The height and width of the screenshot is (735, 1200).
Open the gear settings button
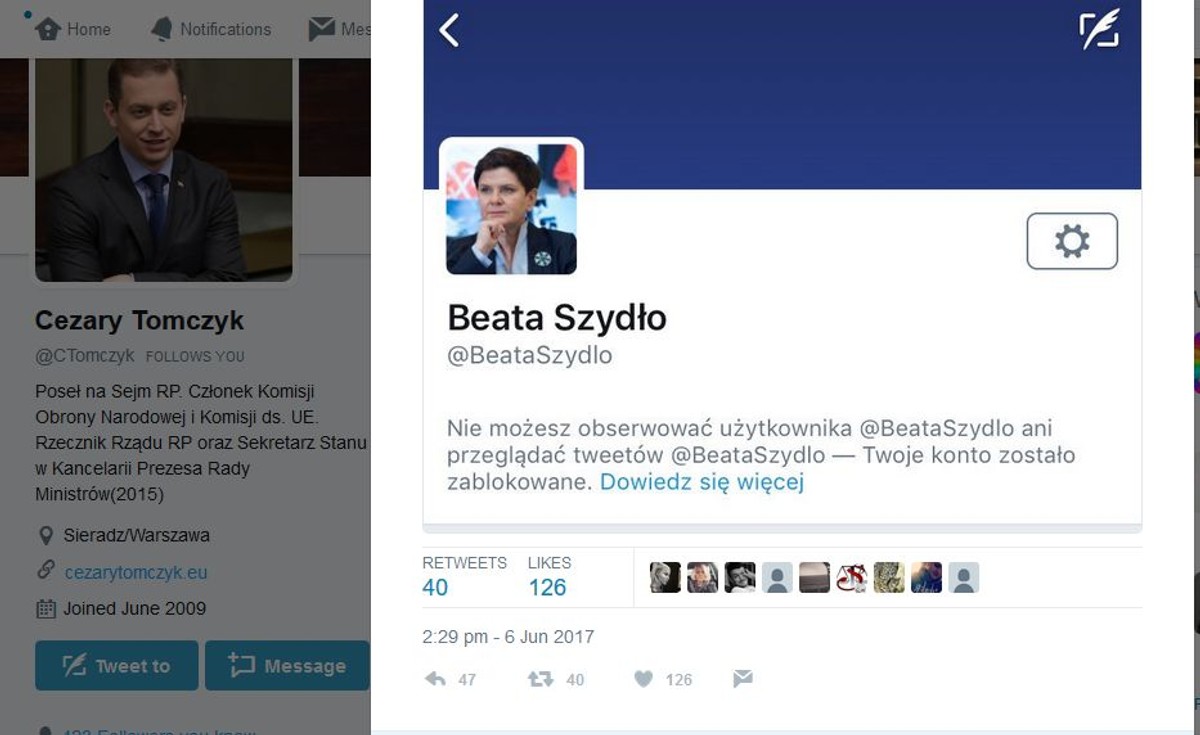[1072, 241]
